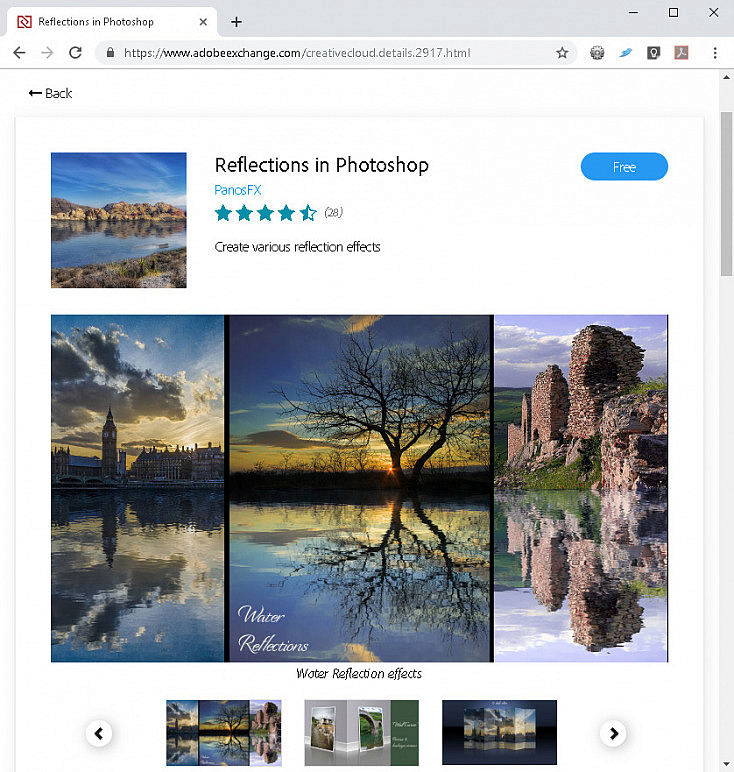734x772 pixels.
Task: Open the Adobe Acrobat extension icon
Action: click(x=681, y=53)
